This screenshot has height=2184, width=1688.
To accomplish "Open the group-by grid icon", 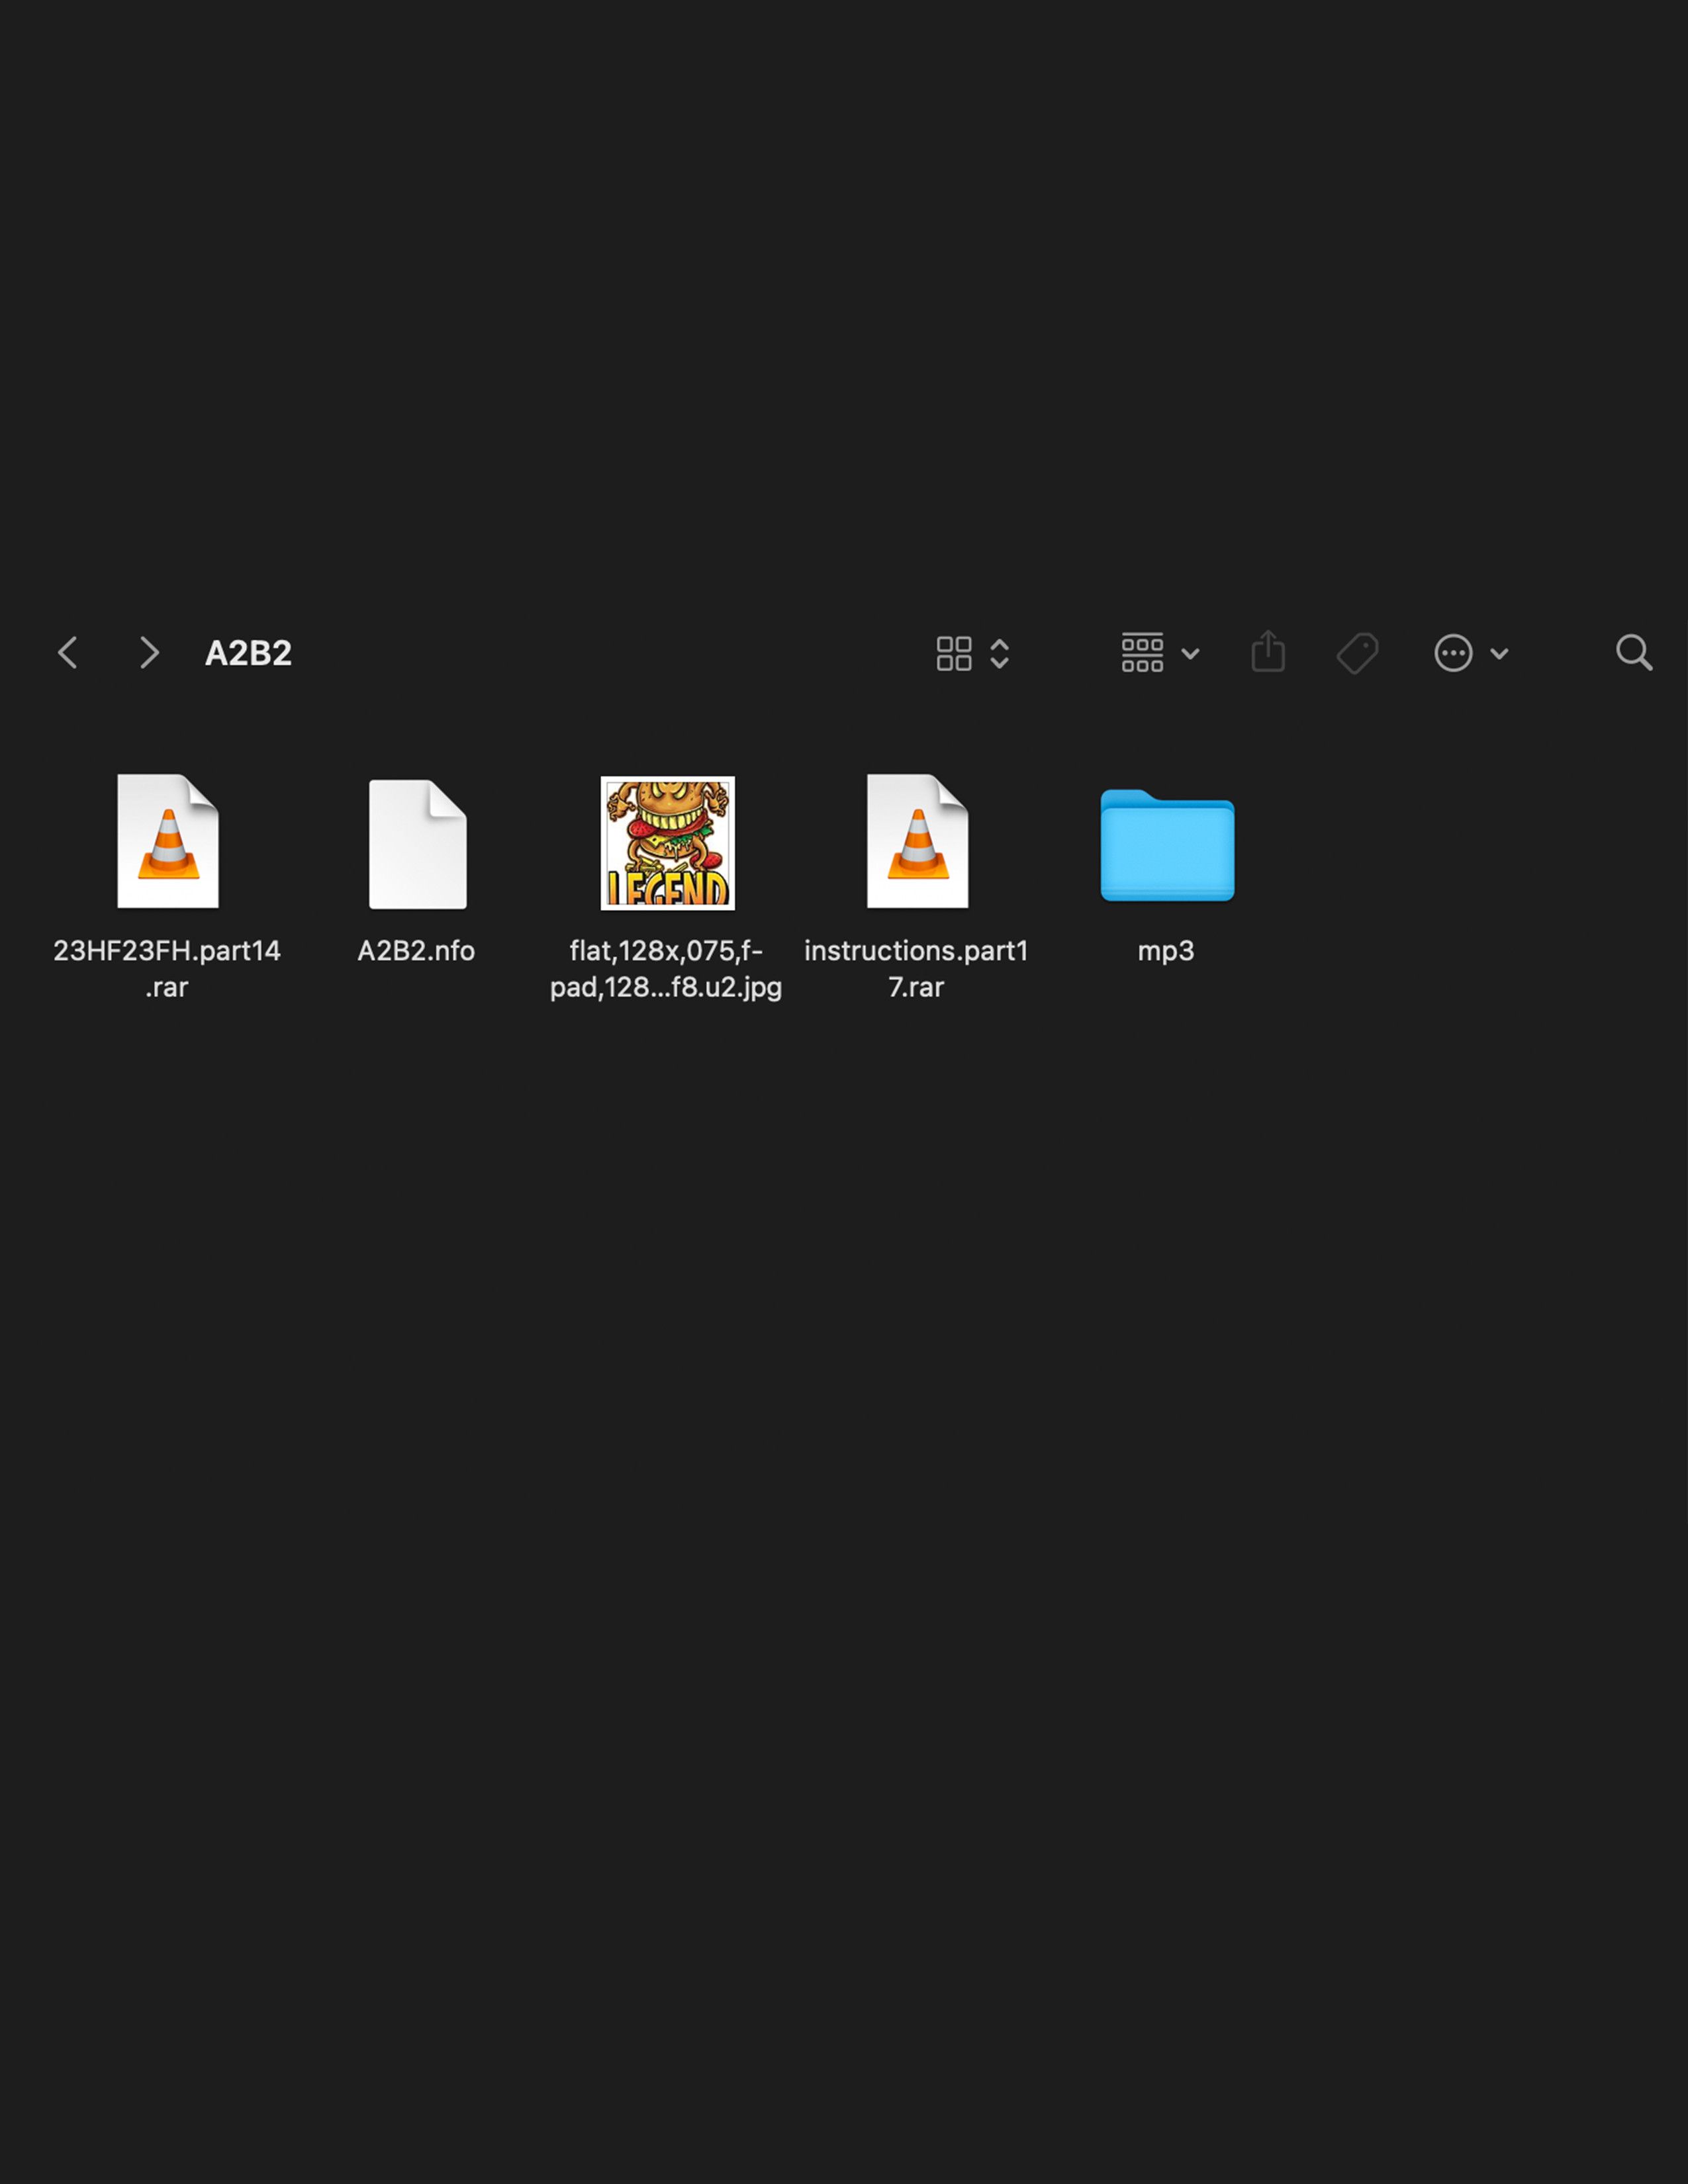I will (x=1142, y=653).
